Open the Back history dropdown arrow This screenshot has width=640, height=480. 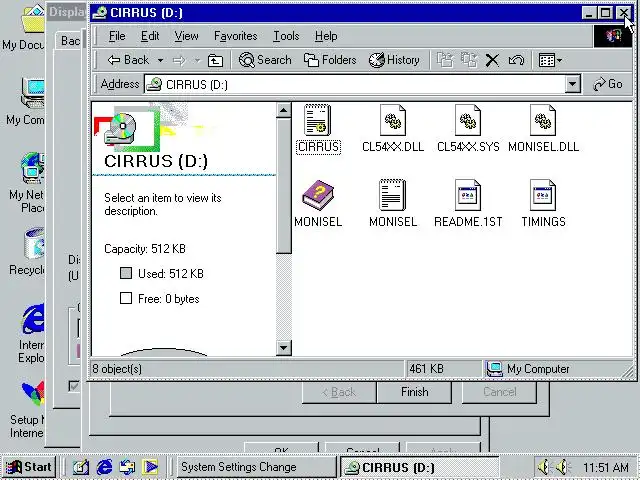(160, 61)
